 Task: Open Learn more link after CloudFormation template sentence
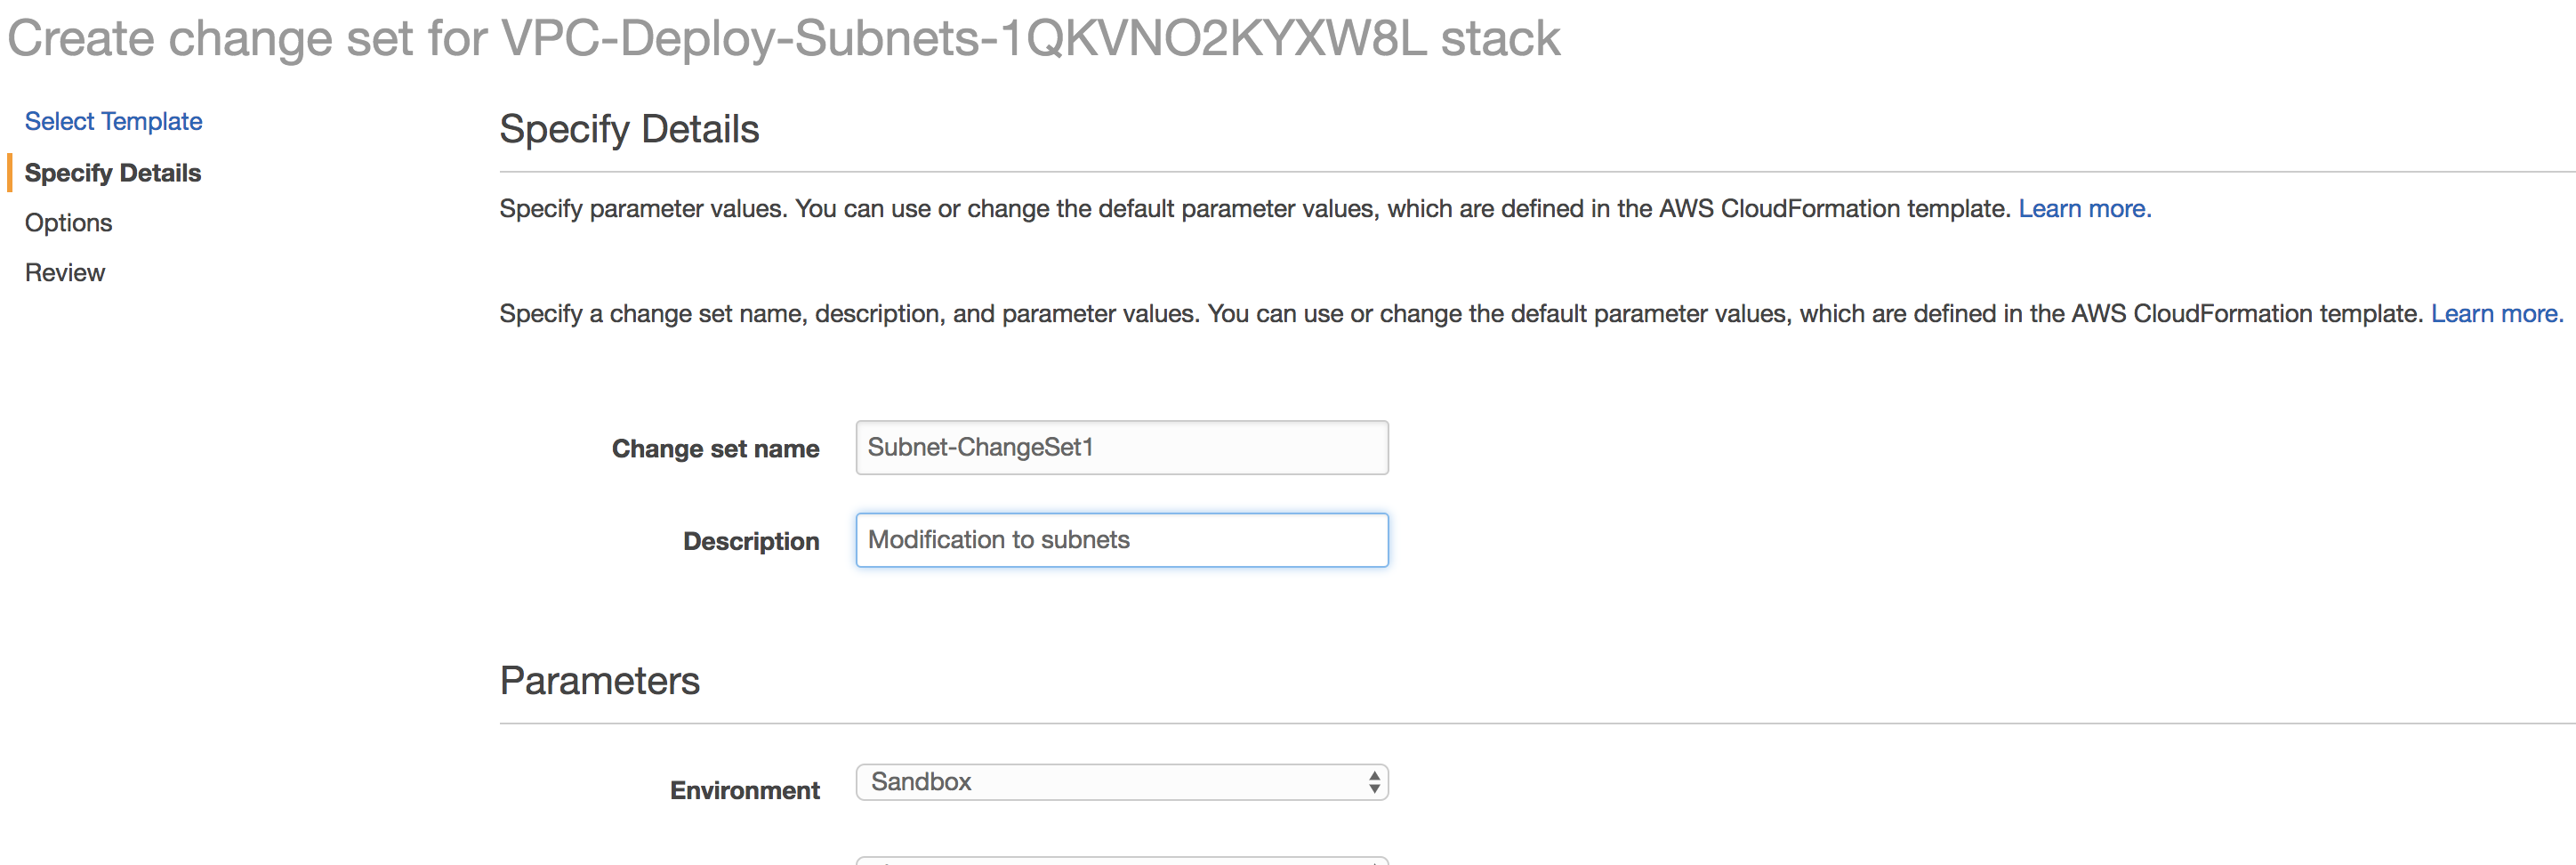point(2084,208)
